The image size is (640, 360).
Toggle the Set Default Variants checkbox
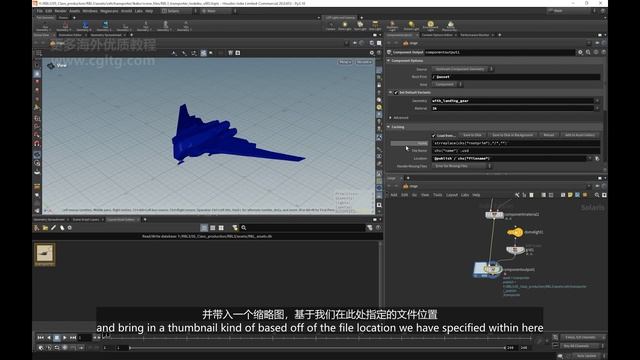[396, 93]
